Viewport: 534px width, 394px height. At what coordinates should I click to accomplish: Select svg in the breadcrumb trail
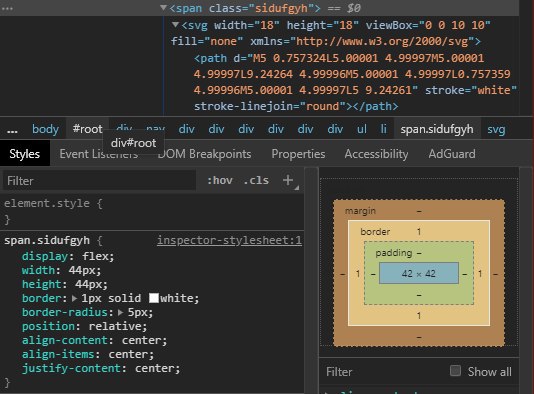(496, 129)
